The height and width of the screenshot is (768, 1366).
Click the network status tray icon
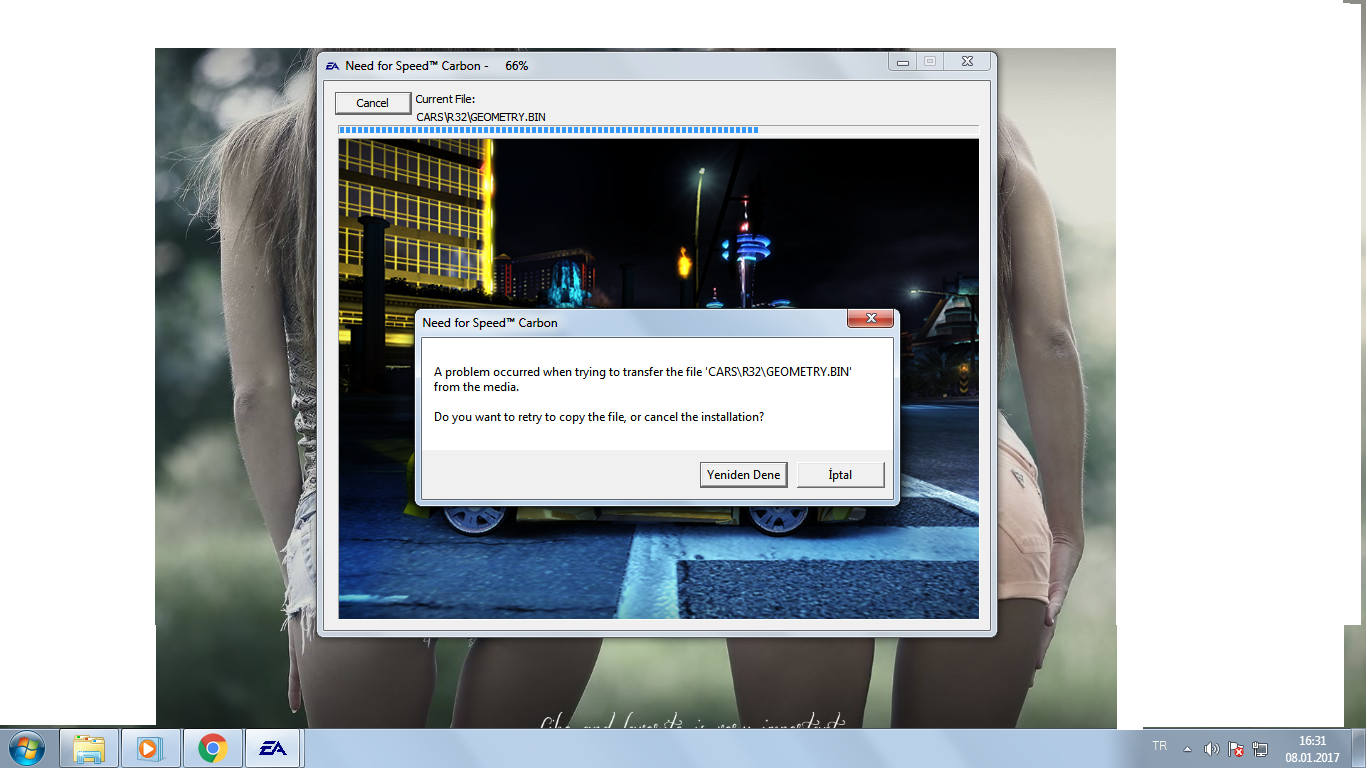click(x=1260, y=749)
